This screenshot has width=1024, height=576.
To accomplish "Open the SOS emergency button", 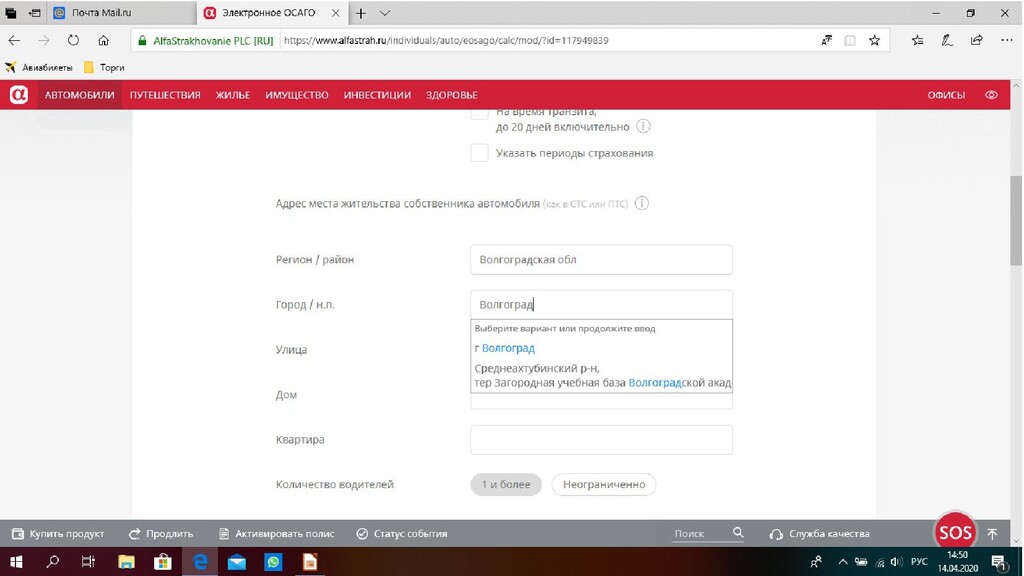I will point(955,532).
